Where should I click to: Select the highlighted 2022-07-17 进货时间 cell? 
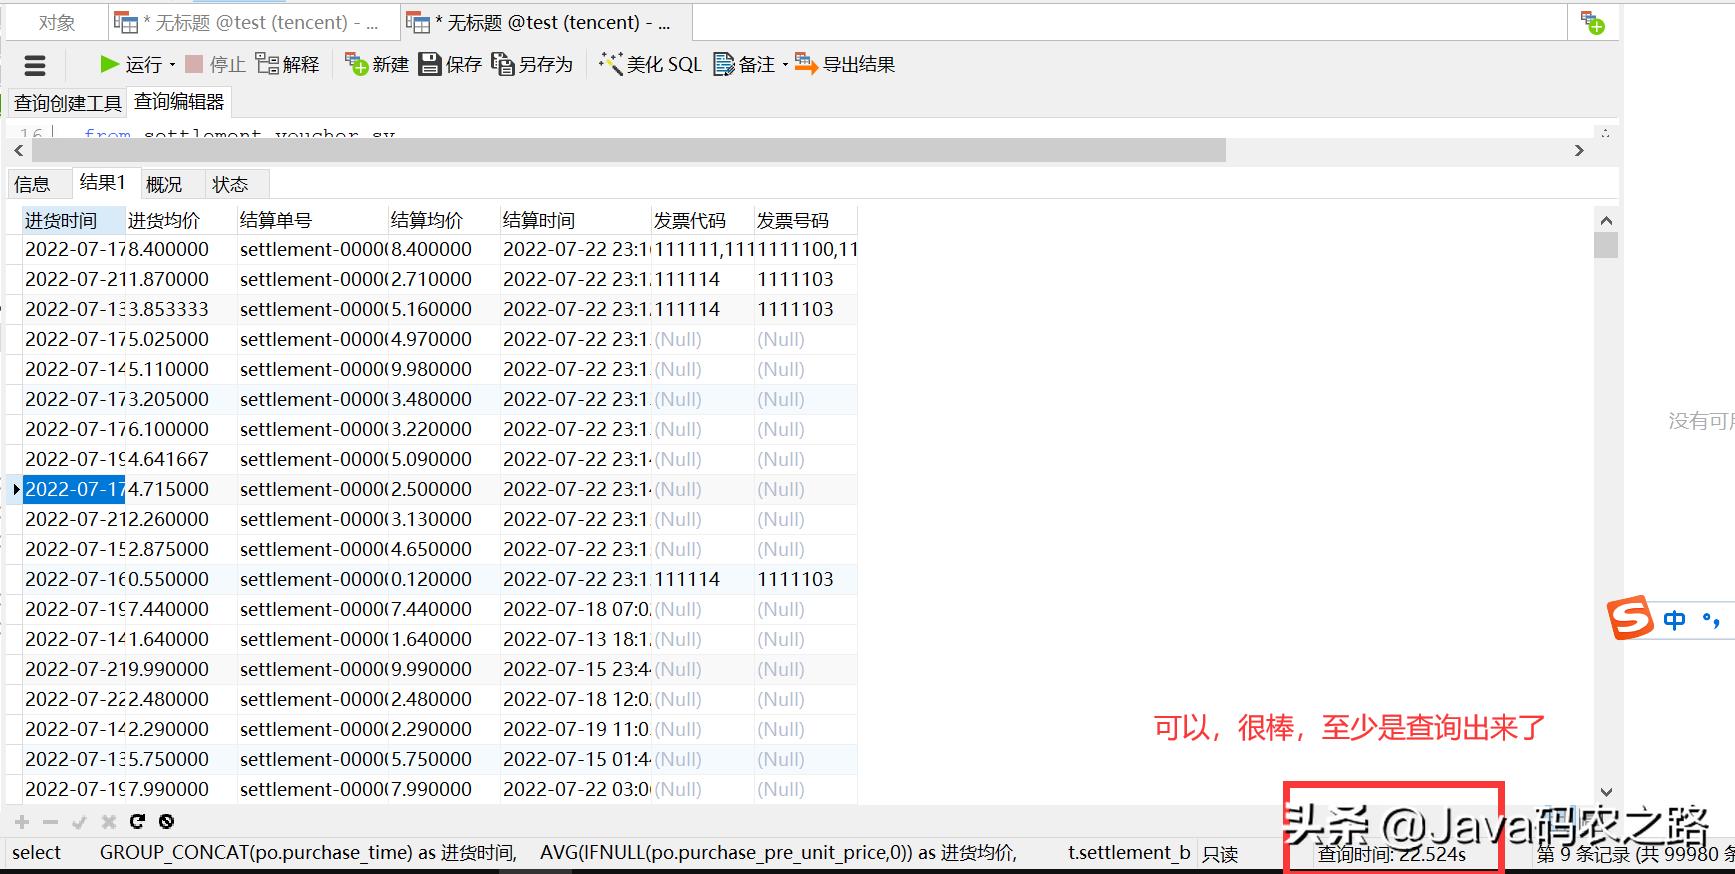(74, 489)
